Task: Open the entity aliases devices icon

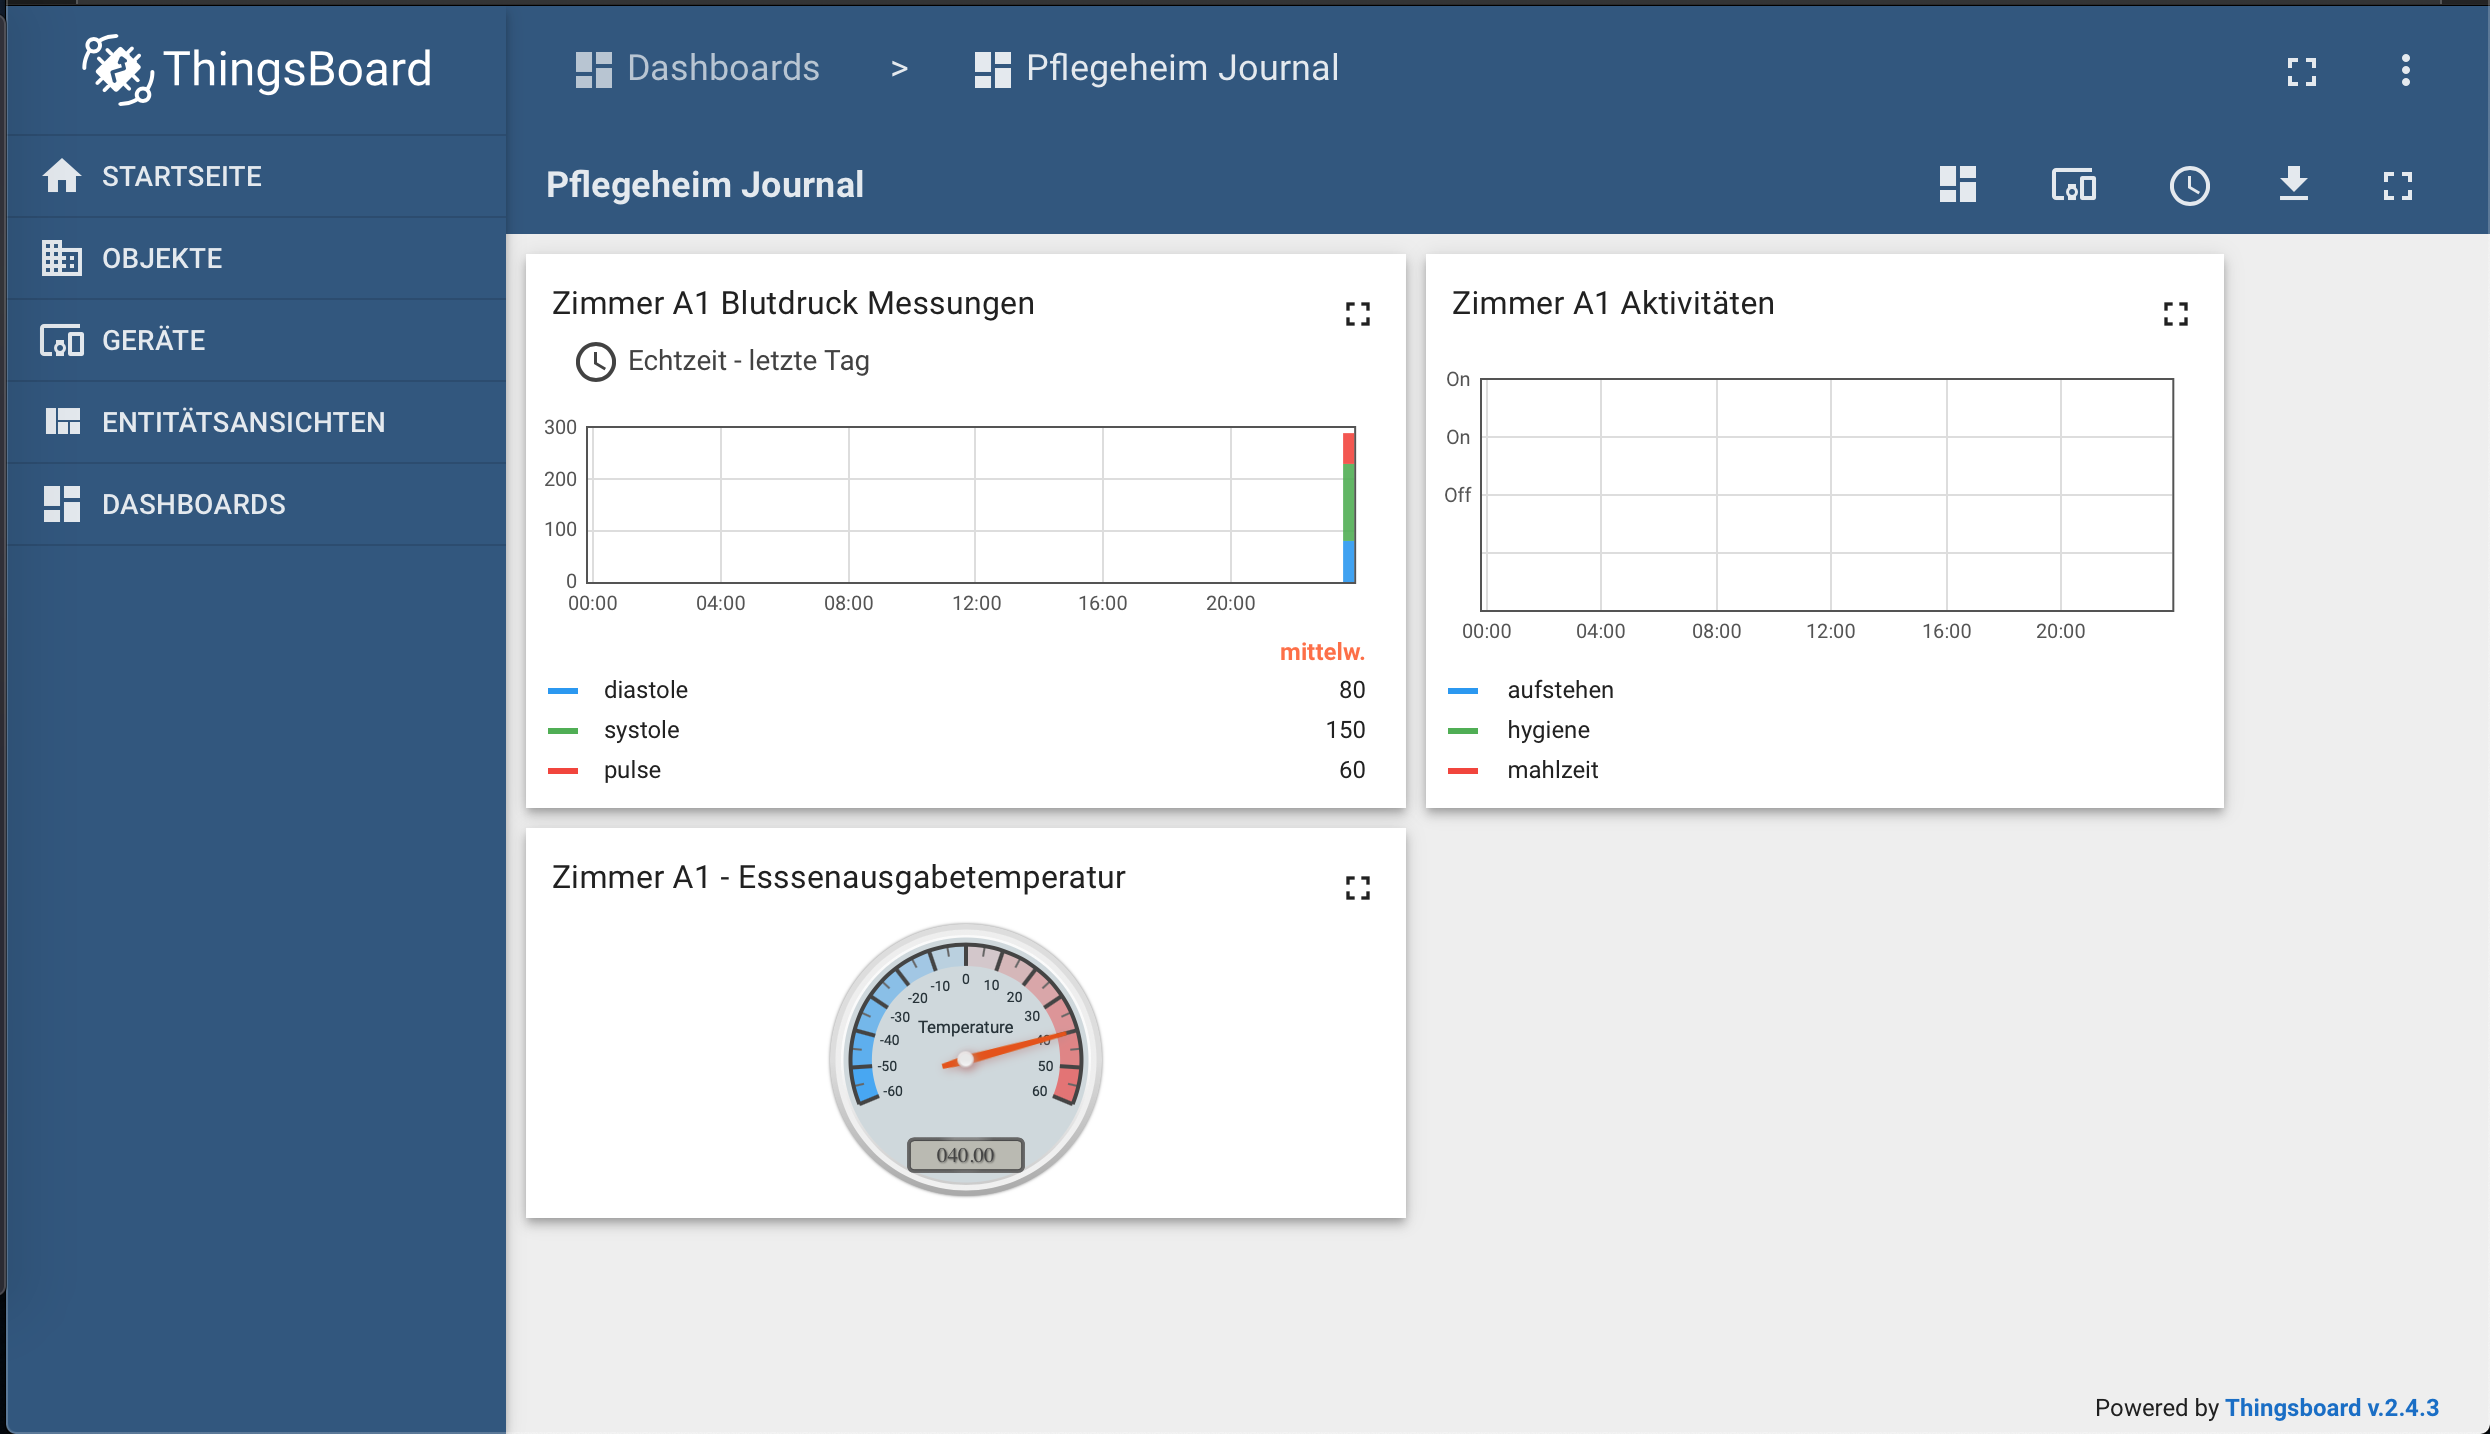Action: [2073, 185]
